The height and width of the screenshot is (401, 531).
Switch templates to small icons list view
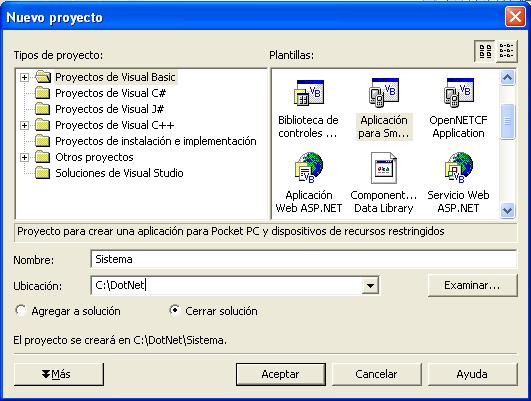click(x=506, y=51)
